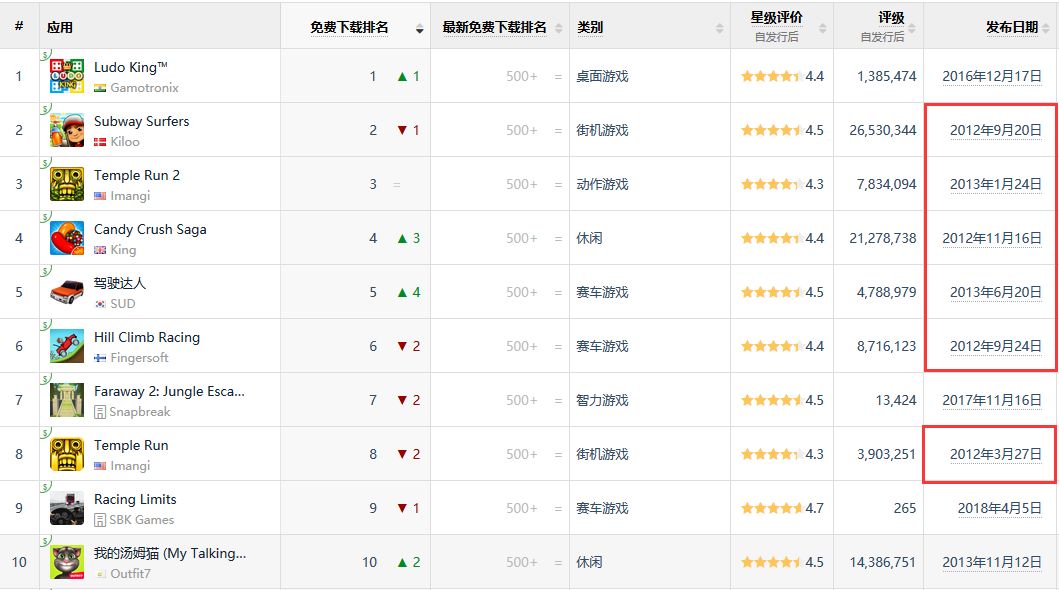
Task: Click publisher icon beside SBK Games
Action: click(x=100, y=520)
